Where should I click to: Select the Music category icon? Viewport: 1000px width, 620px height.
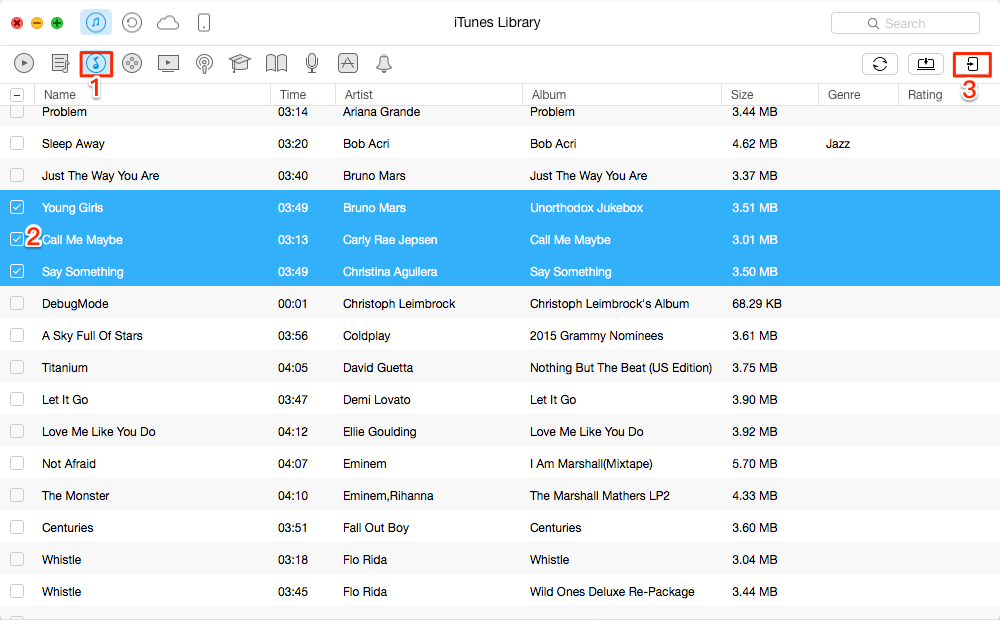[96, 63]
